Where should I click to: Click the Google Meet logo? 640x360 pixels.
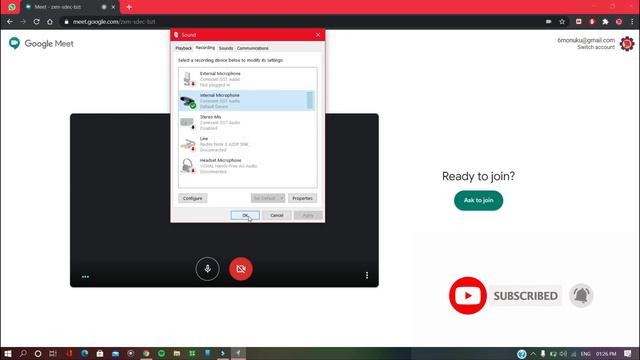tap(41, 43)
